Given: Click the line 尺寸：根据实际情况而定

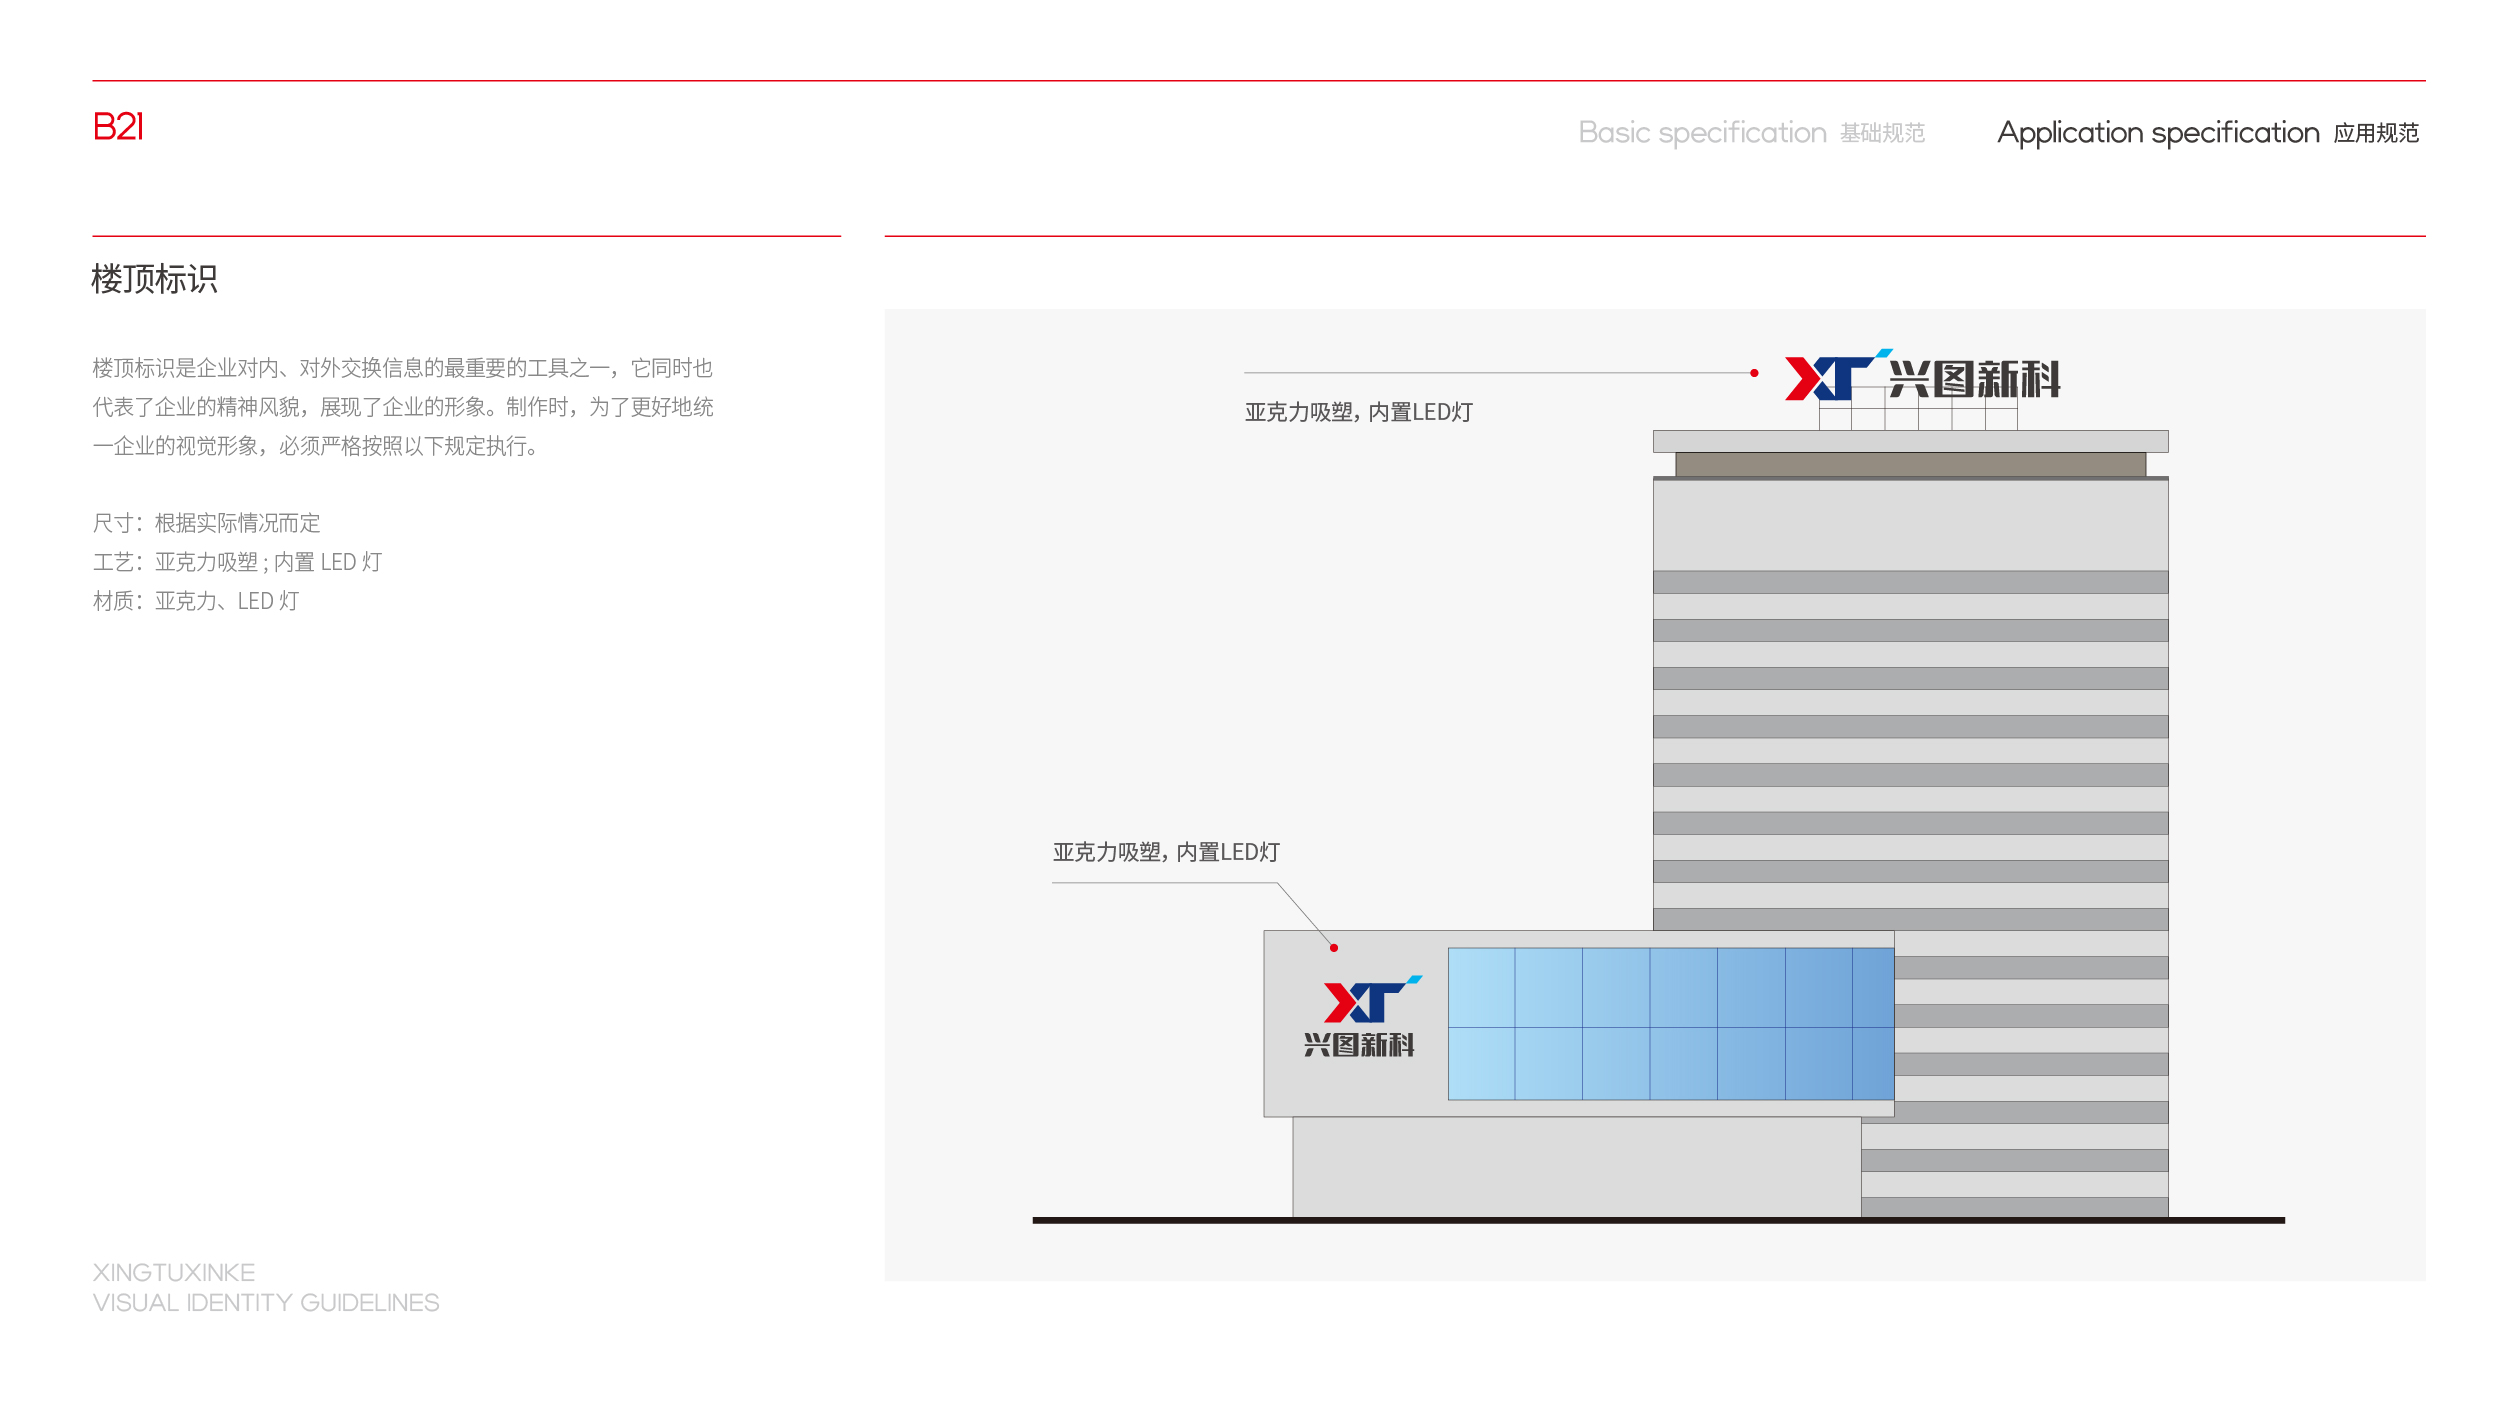Looking at the screenshot, I should click(207, 523).
